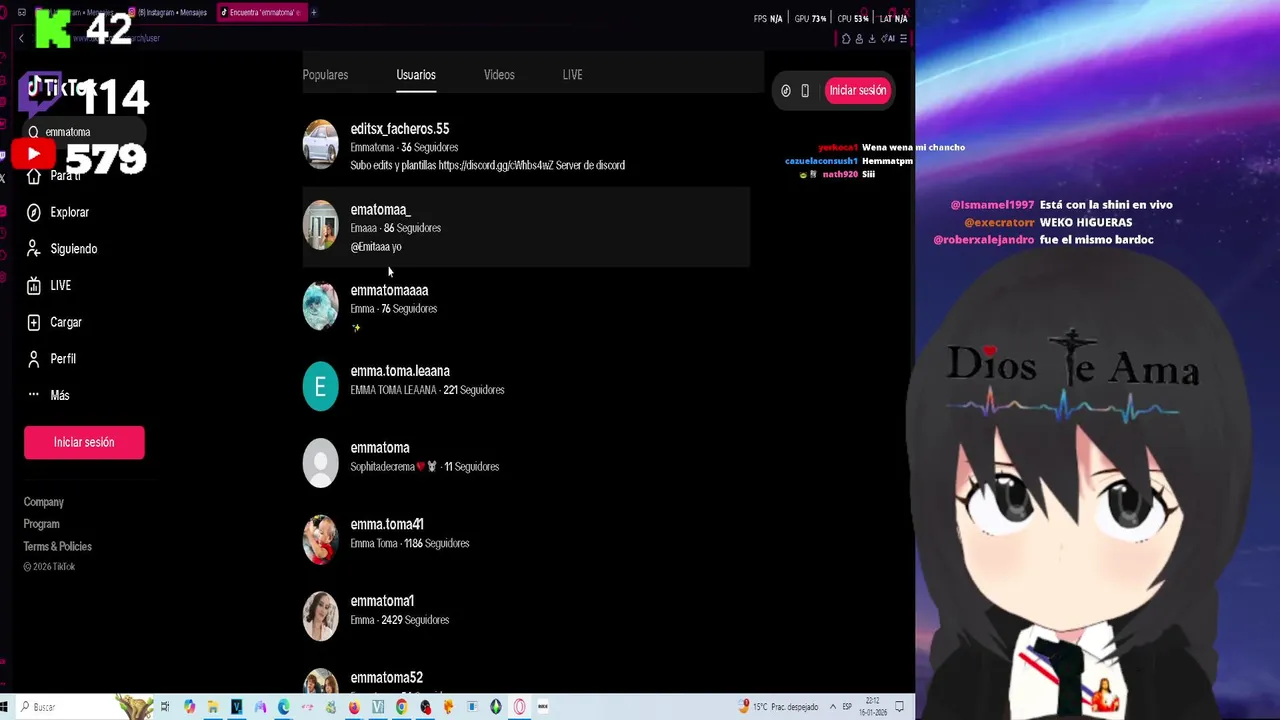Image resolution: width=1280 pixels, height=720 pixels.
Task: Click the emma.toma.leaana letter E avatar
Action: pyautogui.click(x=321, y=387)
